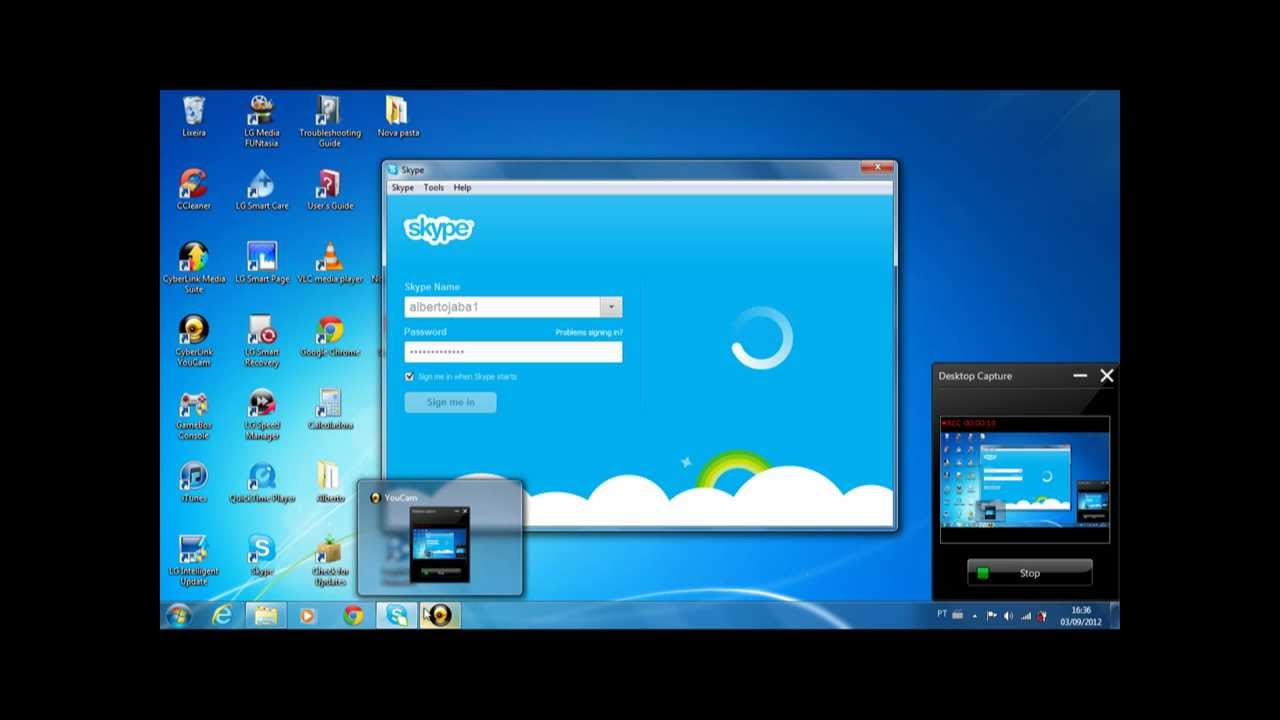Expand the Skype Name dropdown
The width and height of the screenshot is (1280, 720).
pos(611,307)
